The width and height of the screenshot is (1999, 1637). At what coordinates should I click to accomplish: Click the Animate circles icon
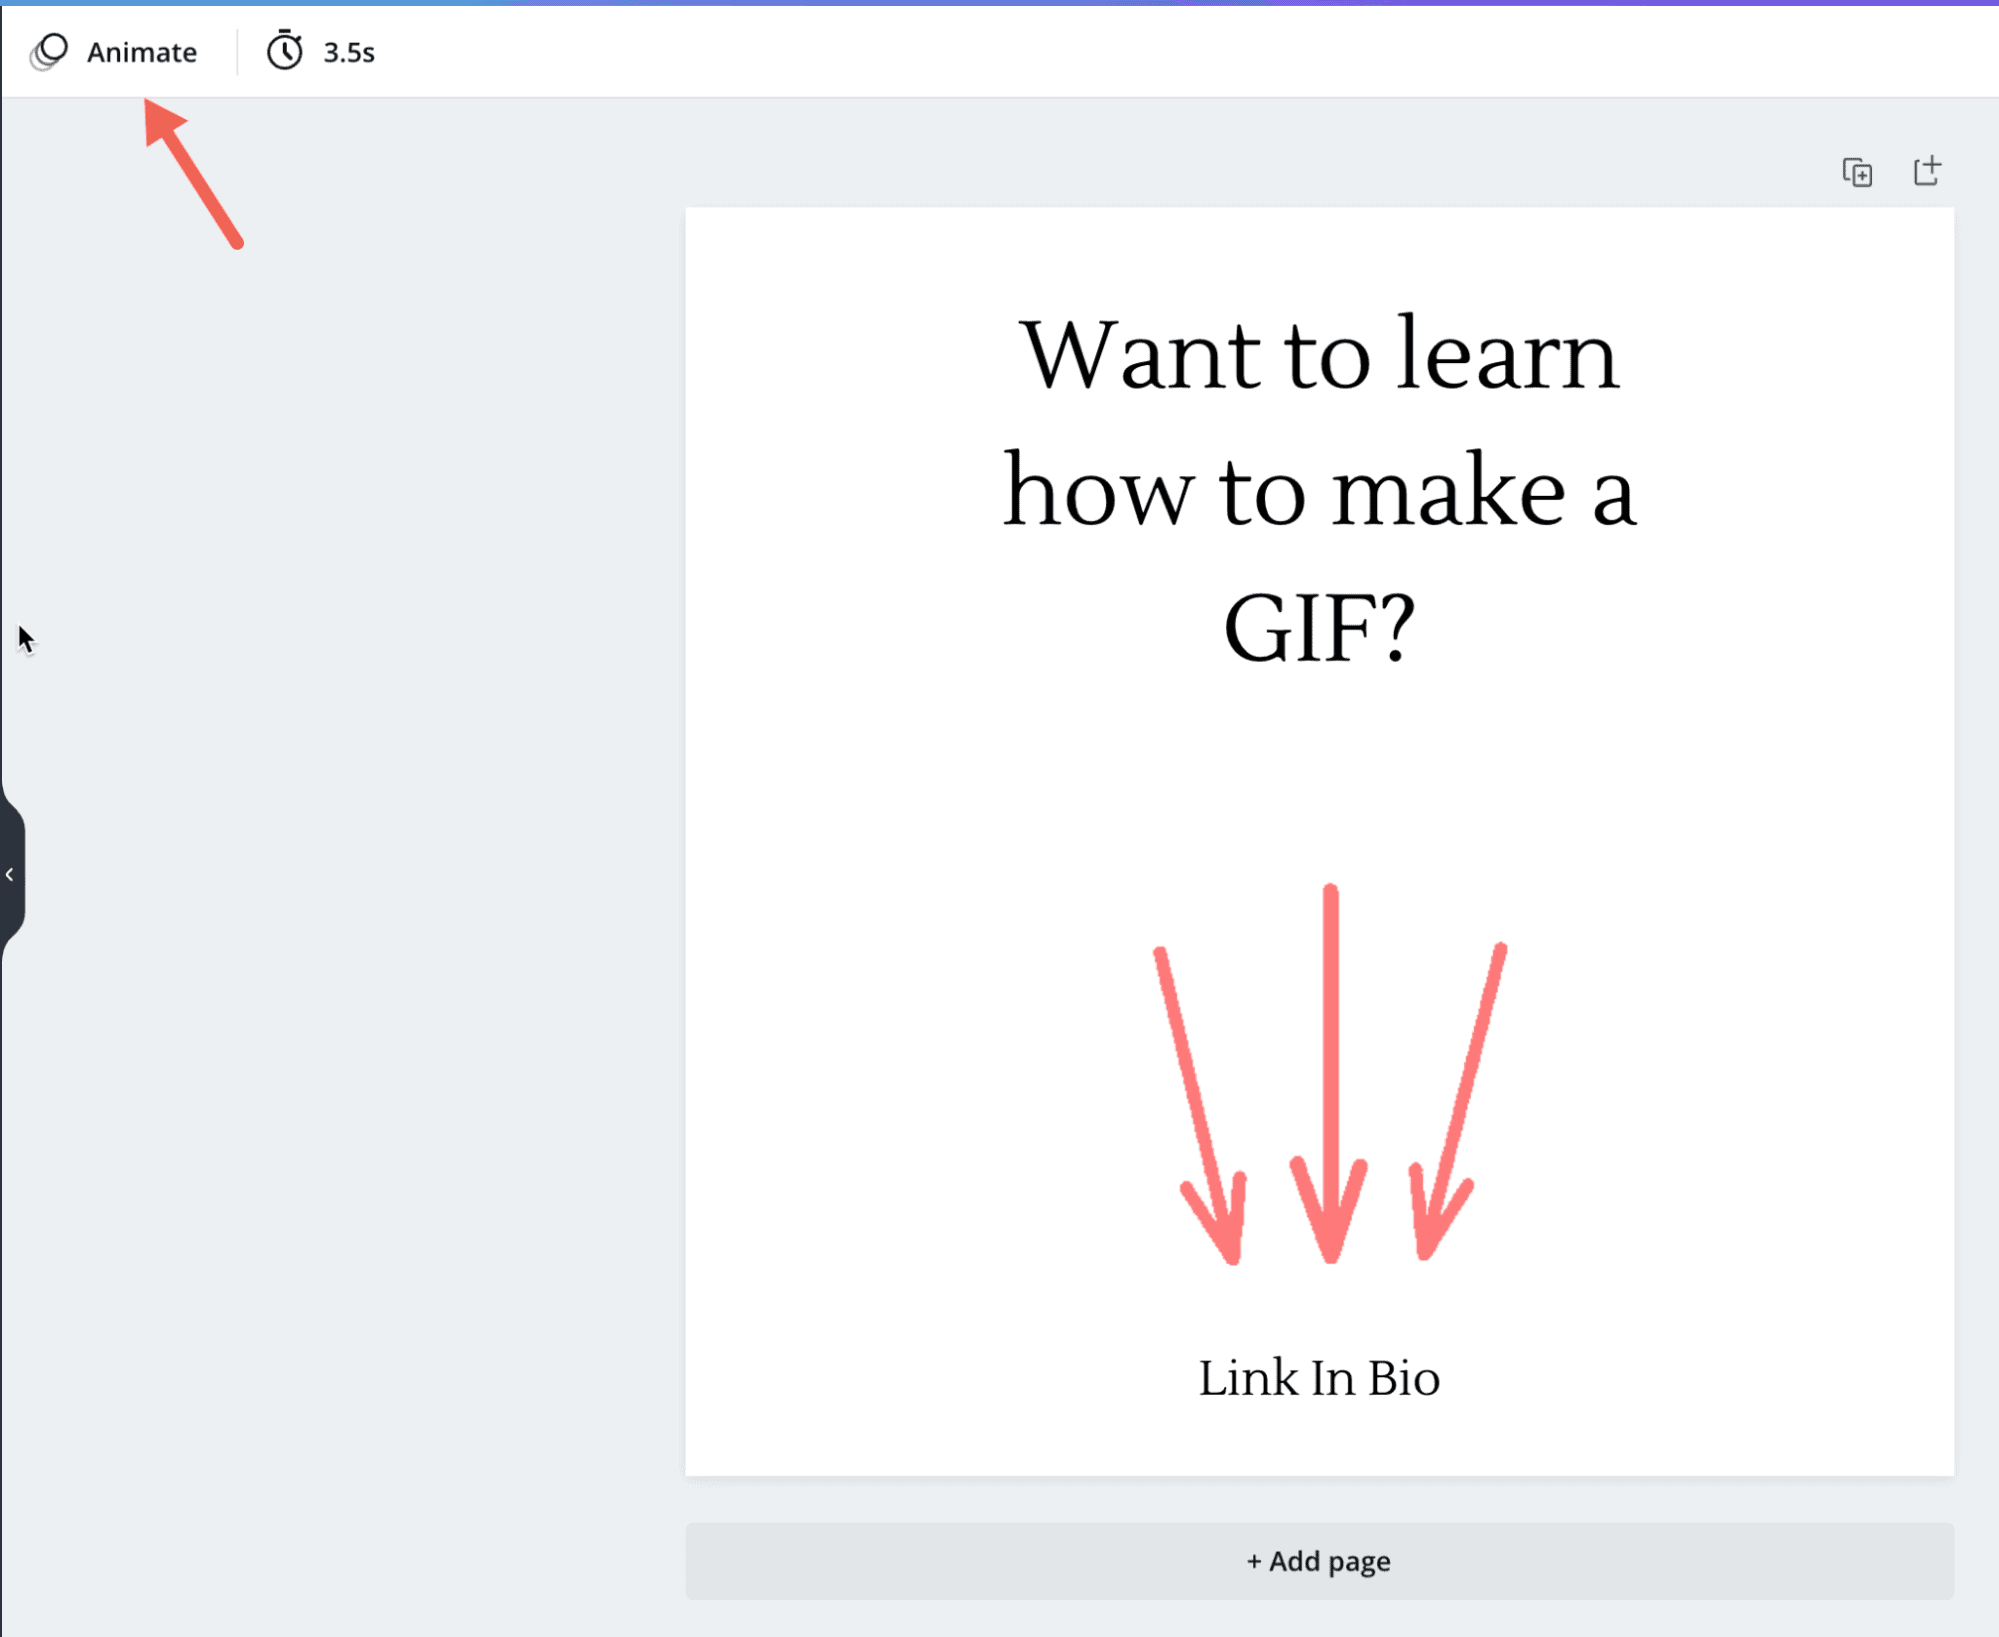coord(49,52)
